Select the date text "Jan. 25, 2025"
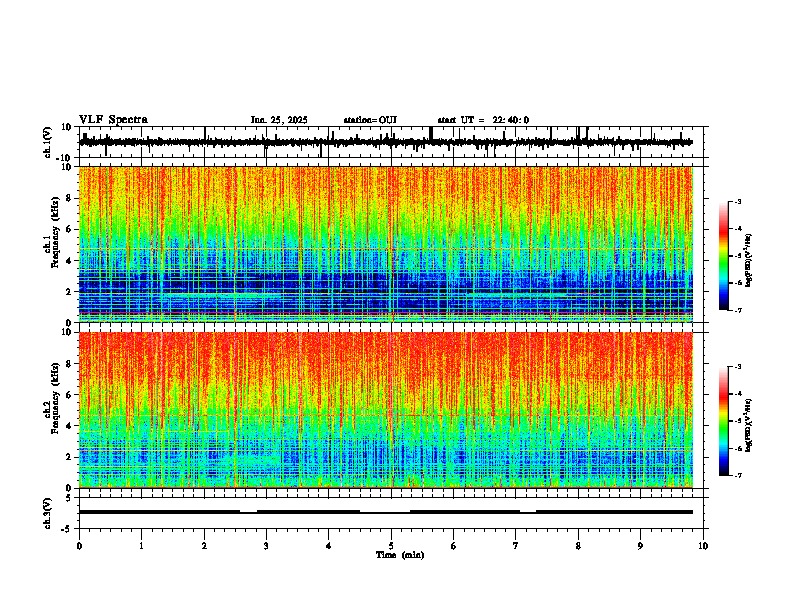This screenshot has height=612, width=792. [279, 120]
